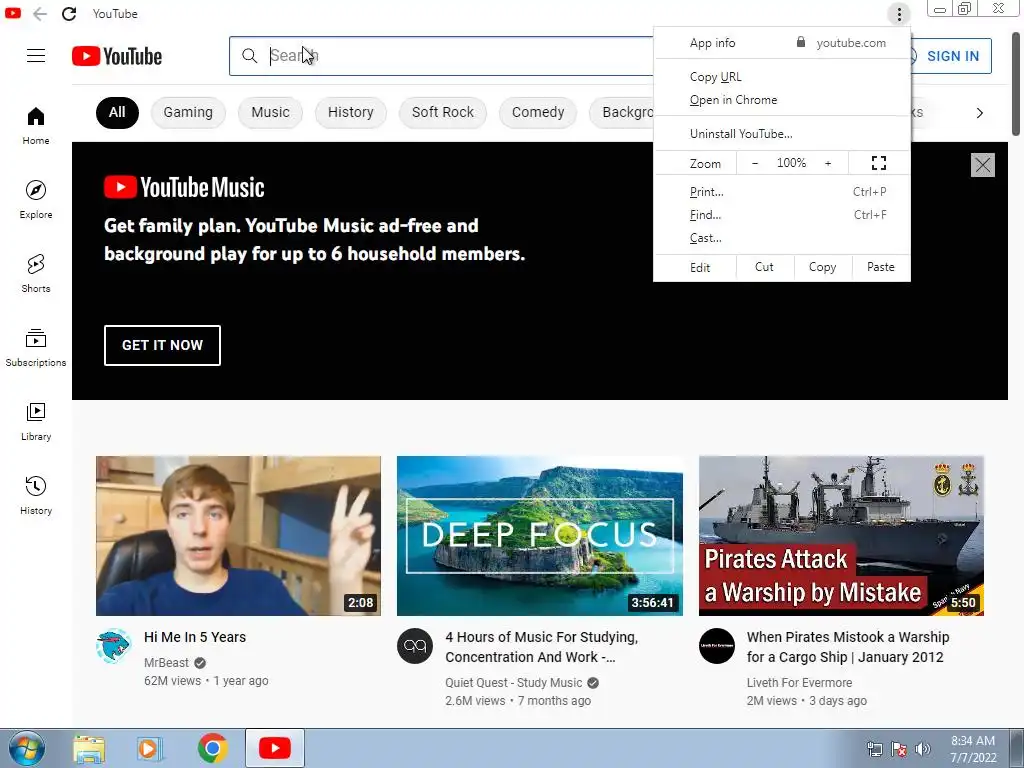
Task: Open the MrBeast video thumbnail
Action: 238,536
